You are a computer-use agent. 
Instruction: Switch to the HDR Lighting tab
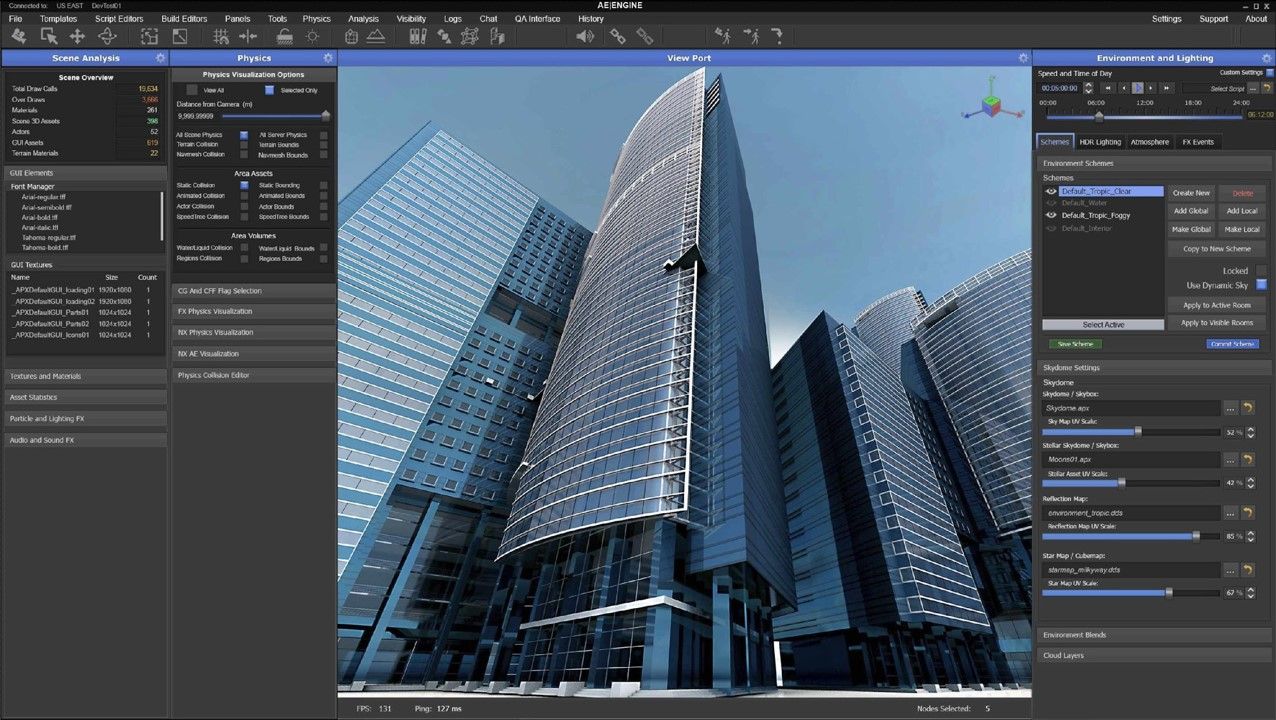[1100, 142]
